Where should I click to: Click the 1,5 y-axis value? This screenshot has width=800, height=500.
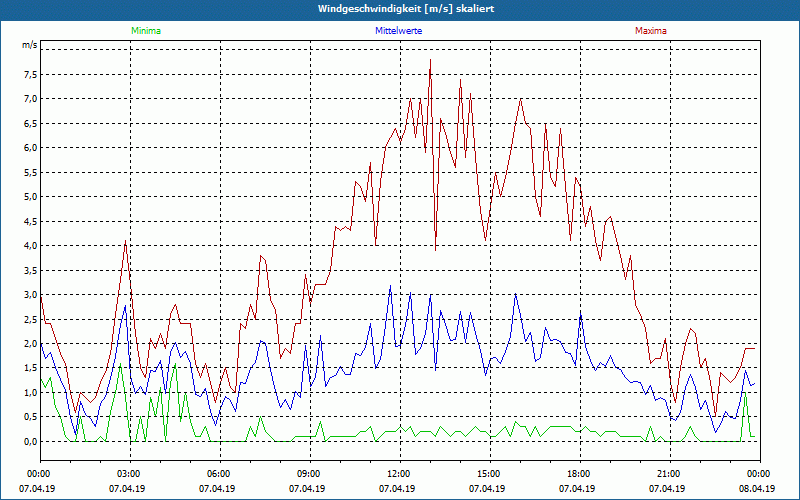(31, 368)
